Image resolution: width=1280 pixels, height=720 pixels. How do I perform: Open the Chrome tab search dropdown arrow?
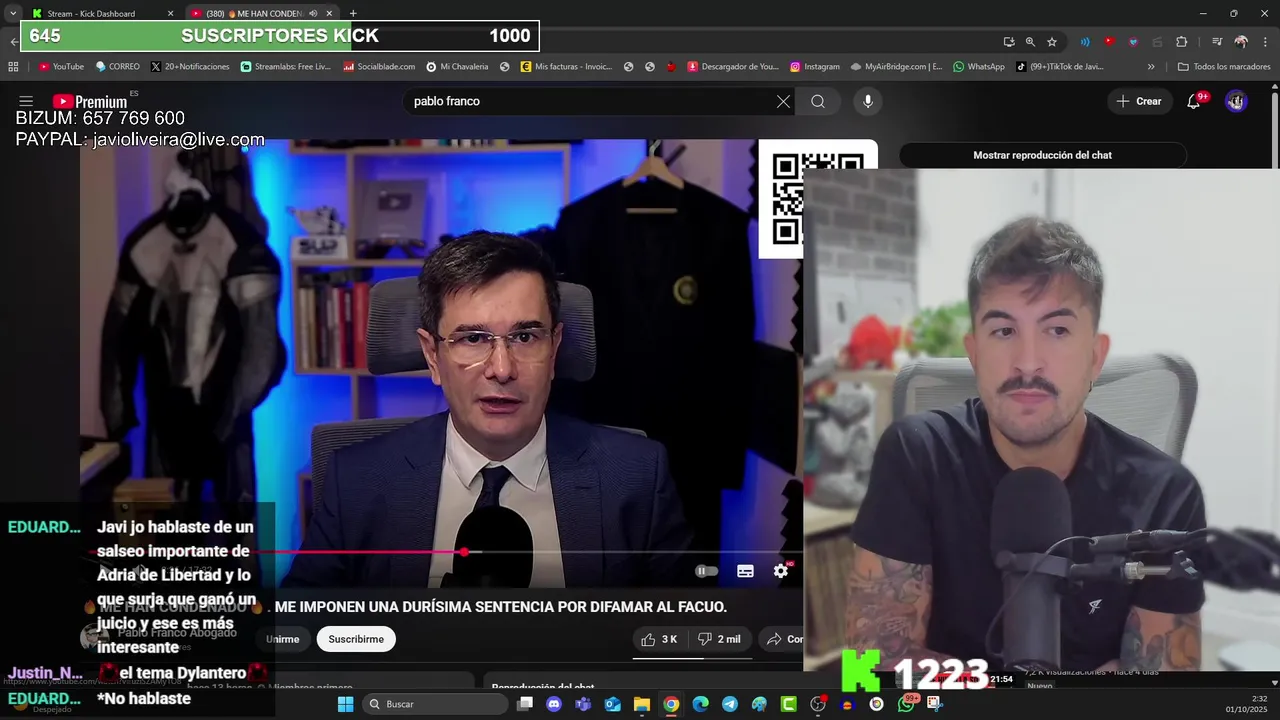coord(13,13)
